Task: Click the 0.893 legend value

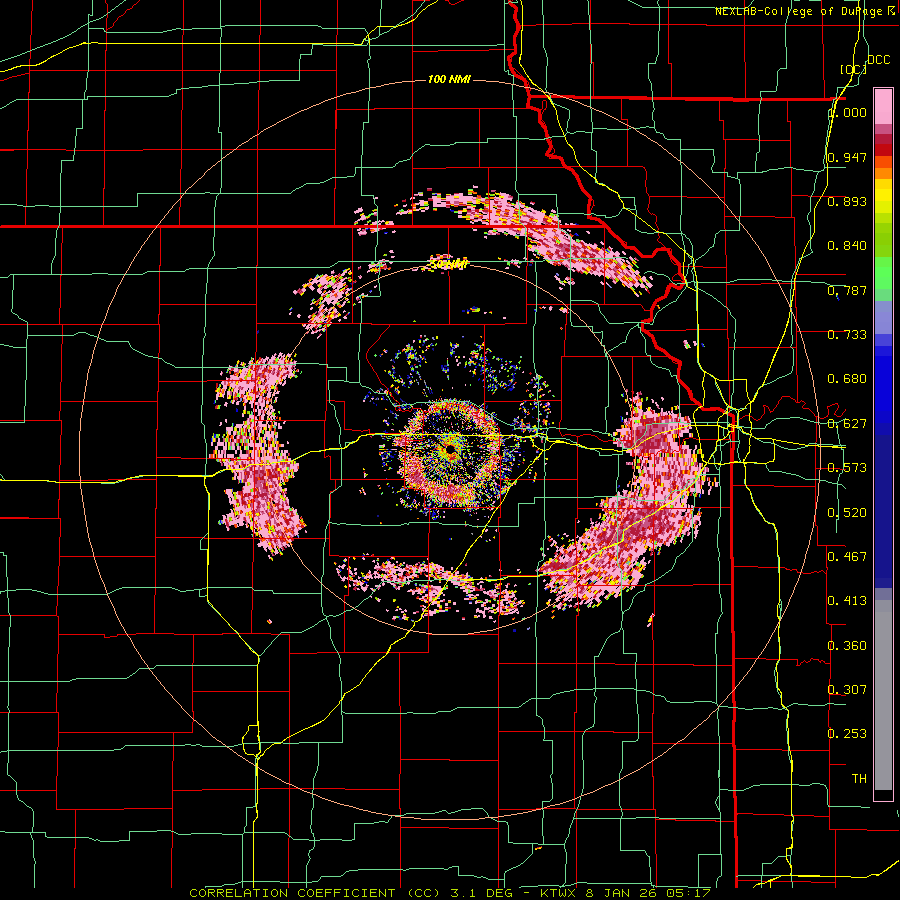Action: (847, 201)
